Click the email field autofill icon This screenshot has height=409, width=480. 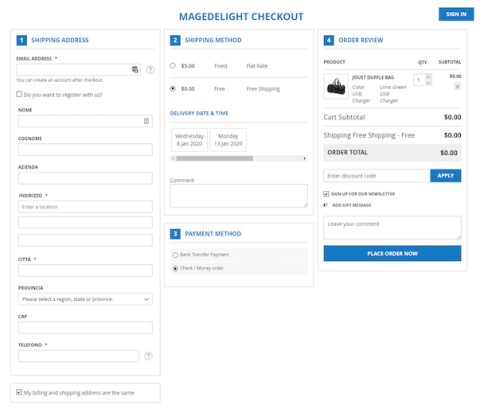pyautogui.click(x=135, y=70)
